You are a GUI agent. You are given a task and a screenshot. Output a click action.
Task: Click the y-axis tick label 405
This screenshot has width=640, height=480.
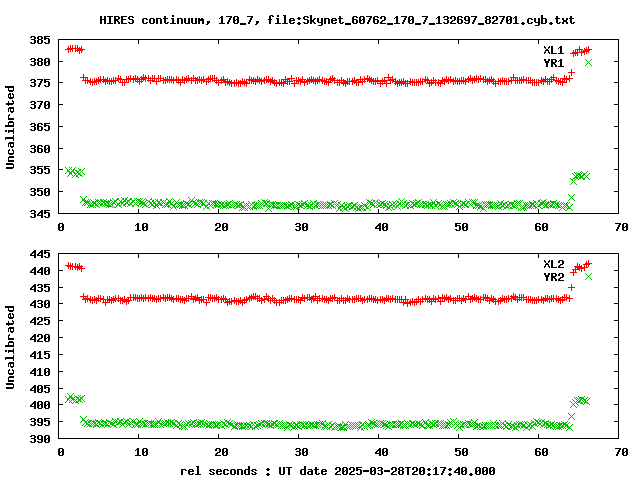40,389
